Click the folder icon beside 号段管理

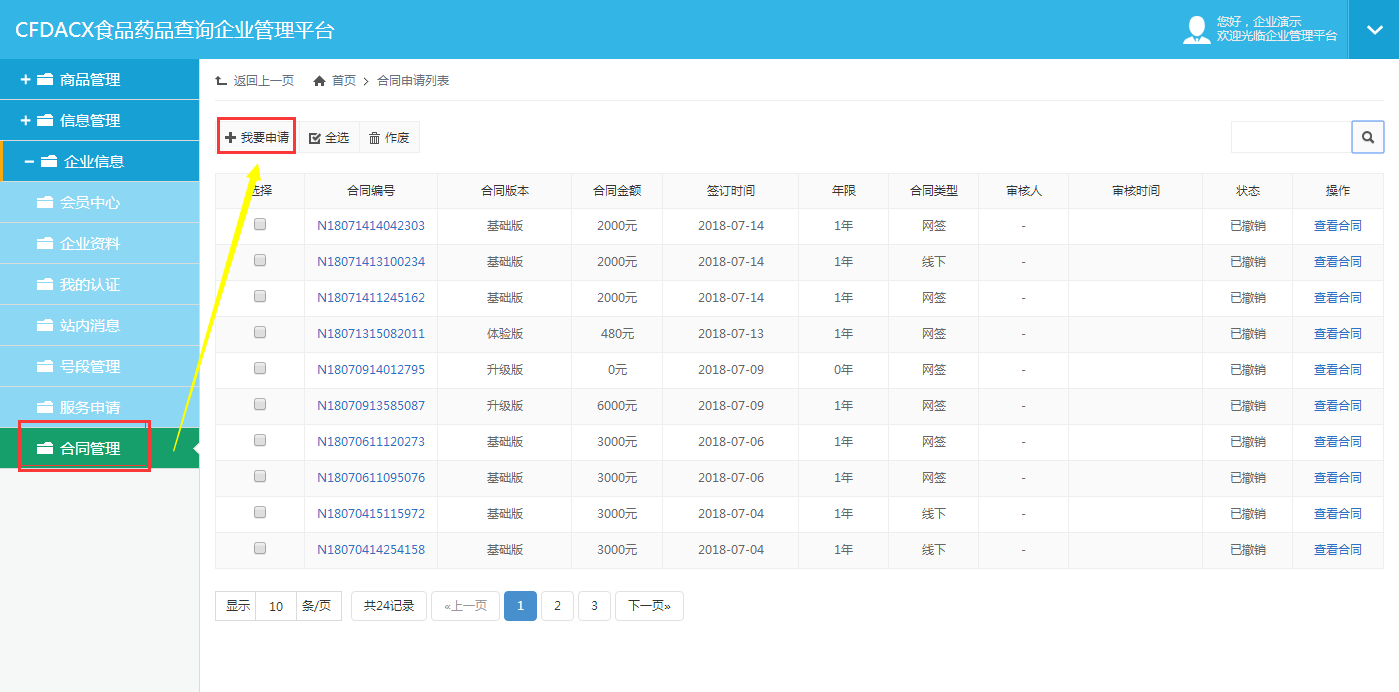[x=44, y=366]
